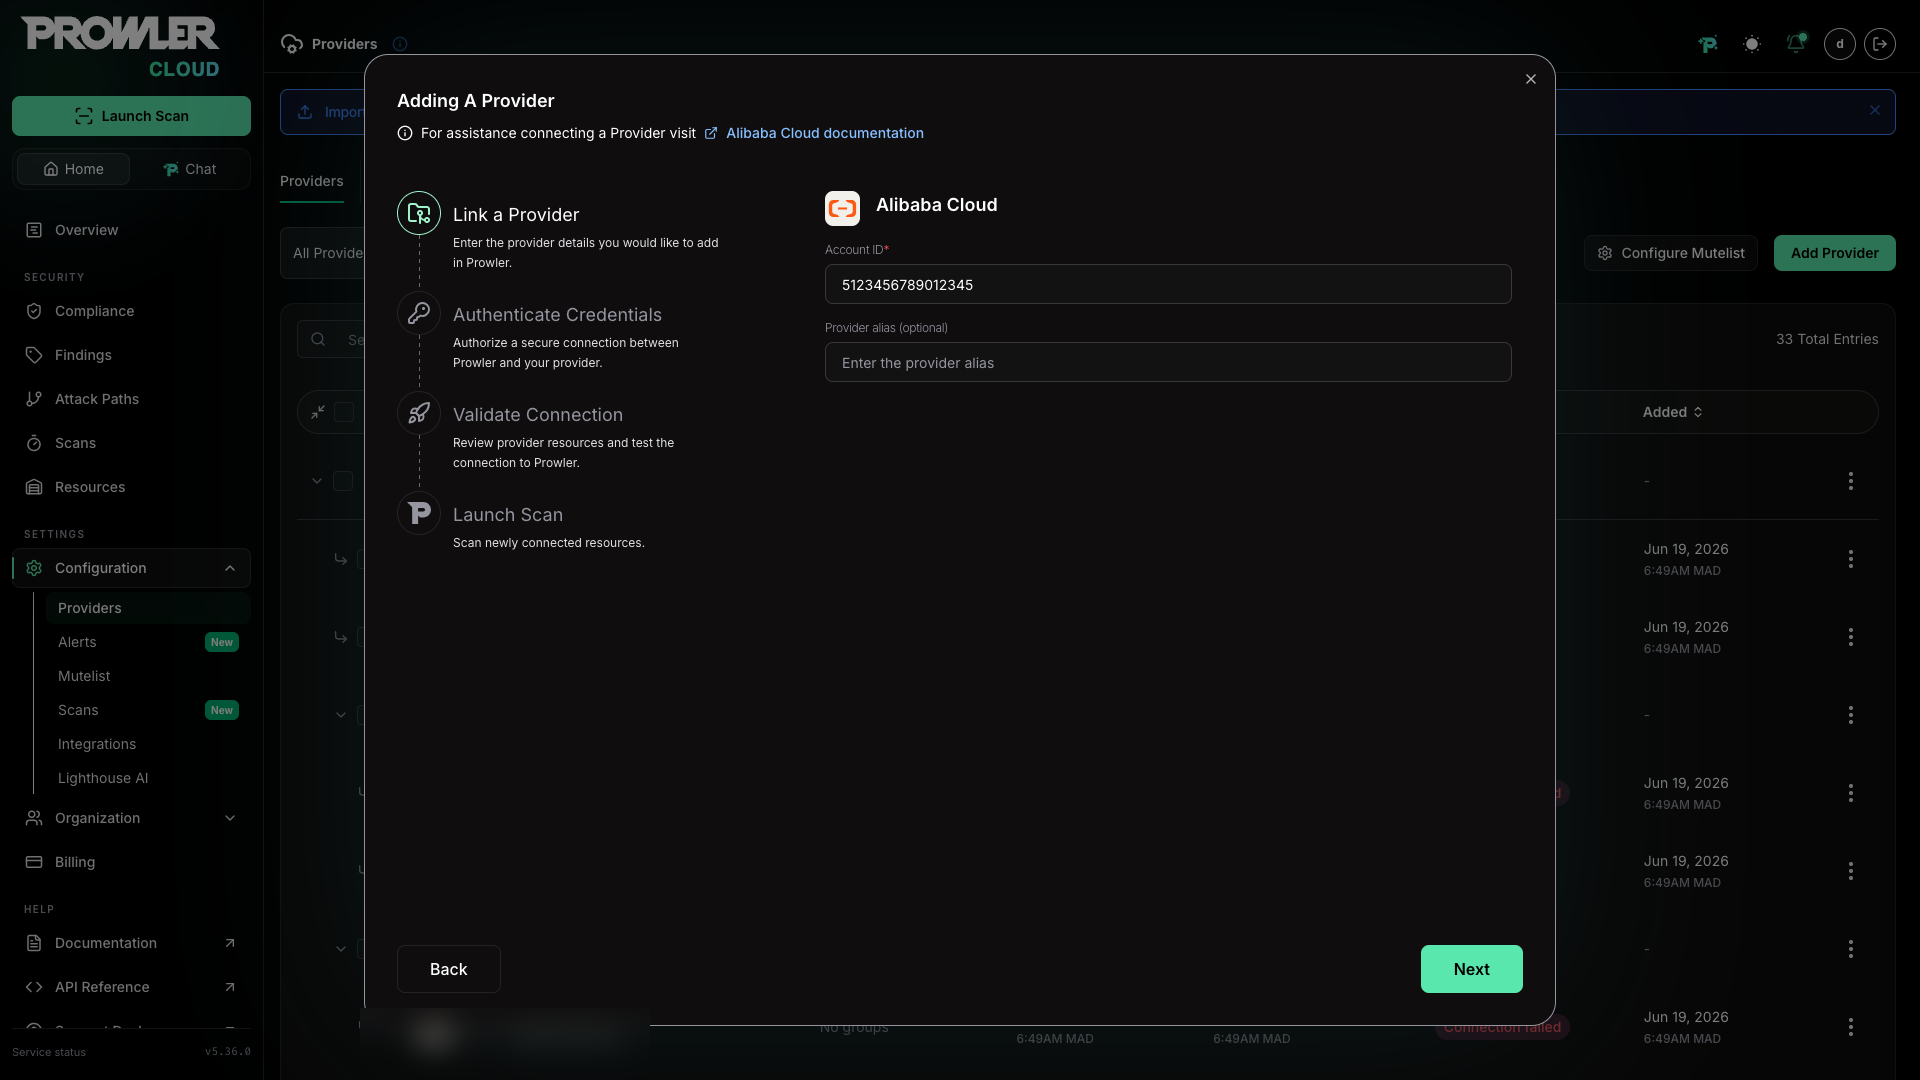Open Mutelist configuration item
1920x1080 pixels.
[x=148, y=676]
